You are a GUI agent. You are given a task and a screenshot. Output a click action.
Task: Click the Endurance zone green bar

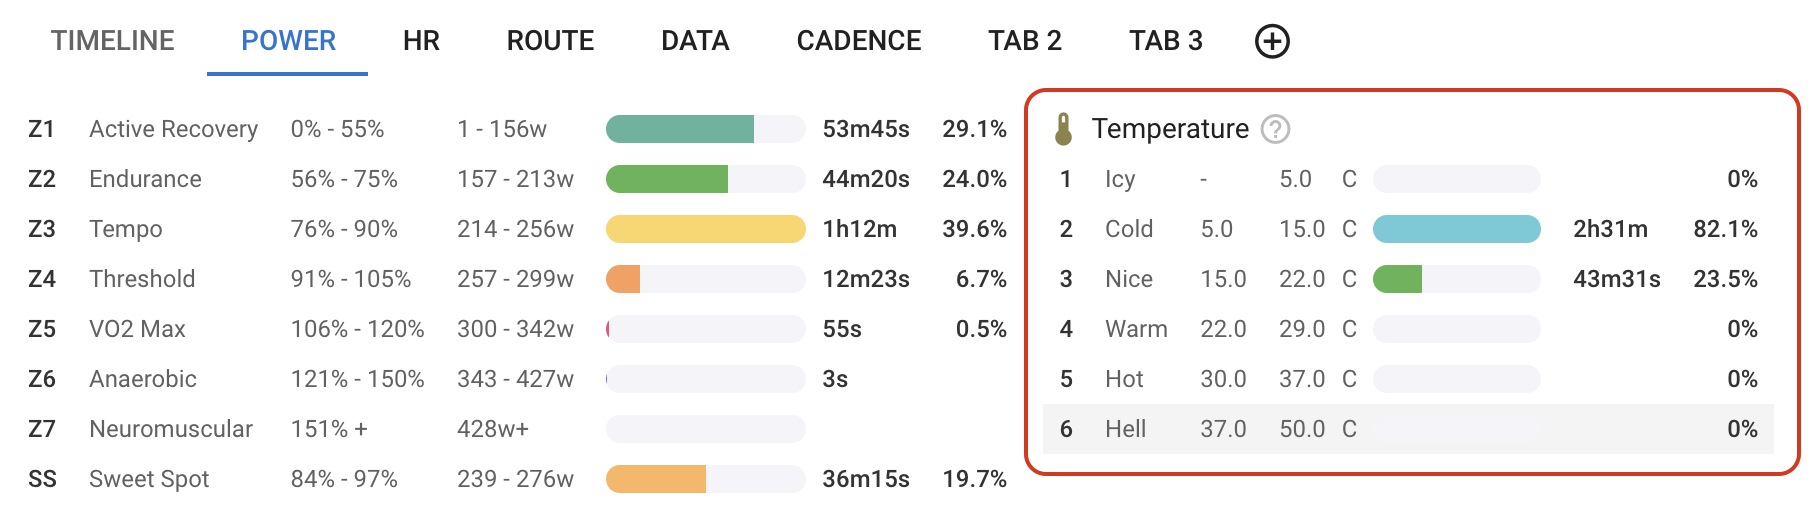pos(667,179)
